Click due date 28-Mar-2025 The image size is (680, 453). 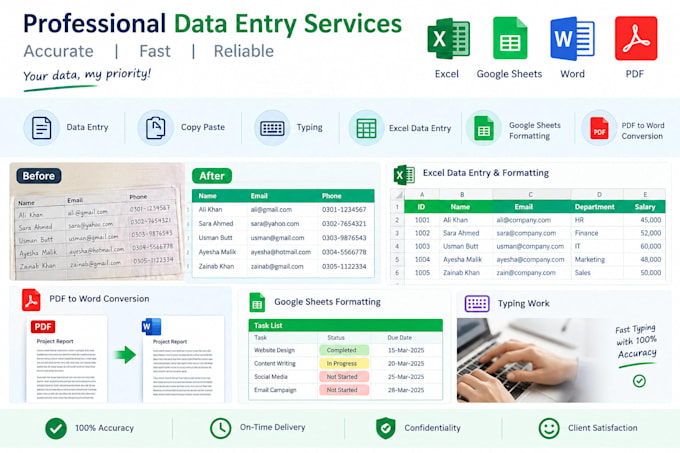click(x=406, y=390)
